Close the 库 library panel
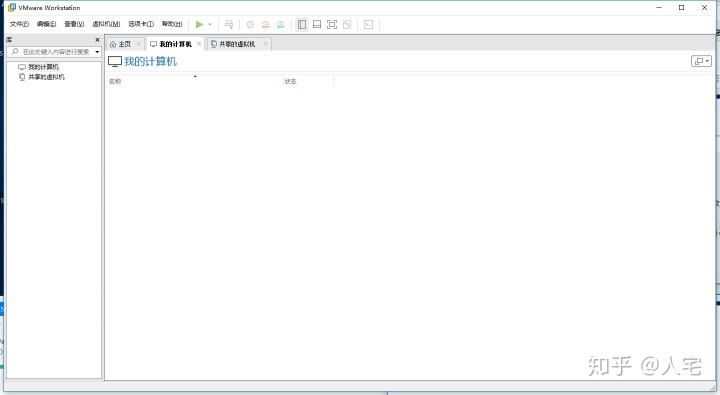Viewport: 720px width, 395px height. coord(97,40)
